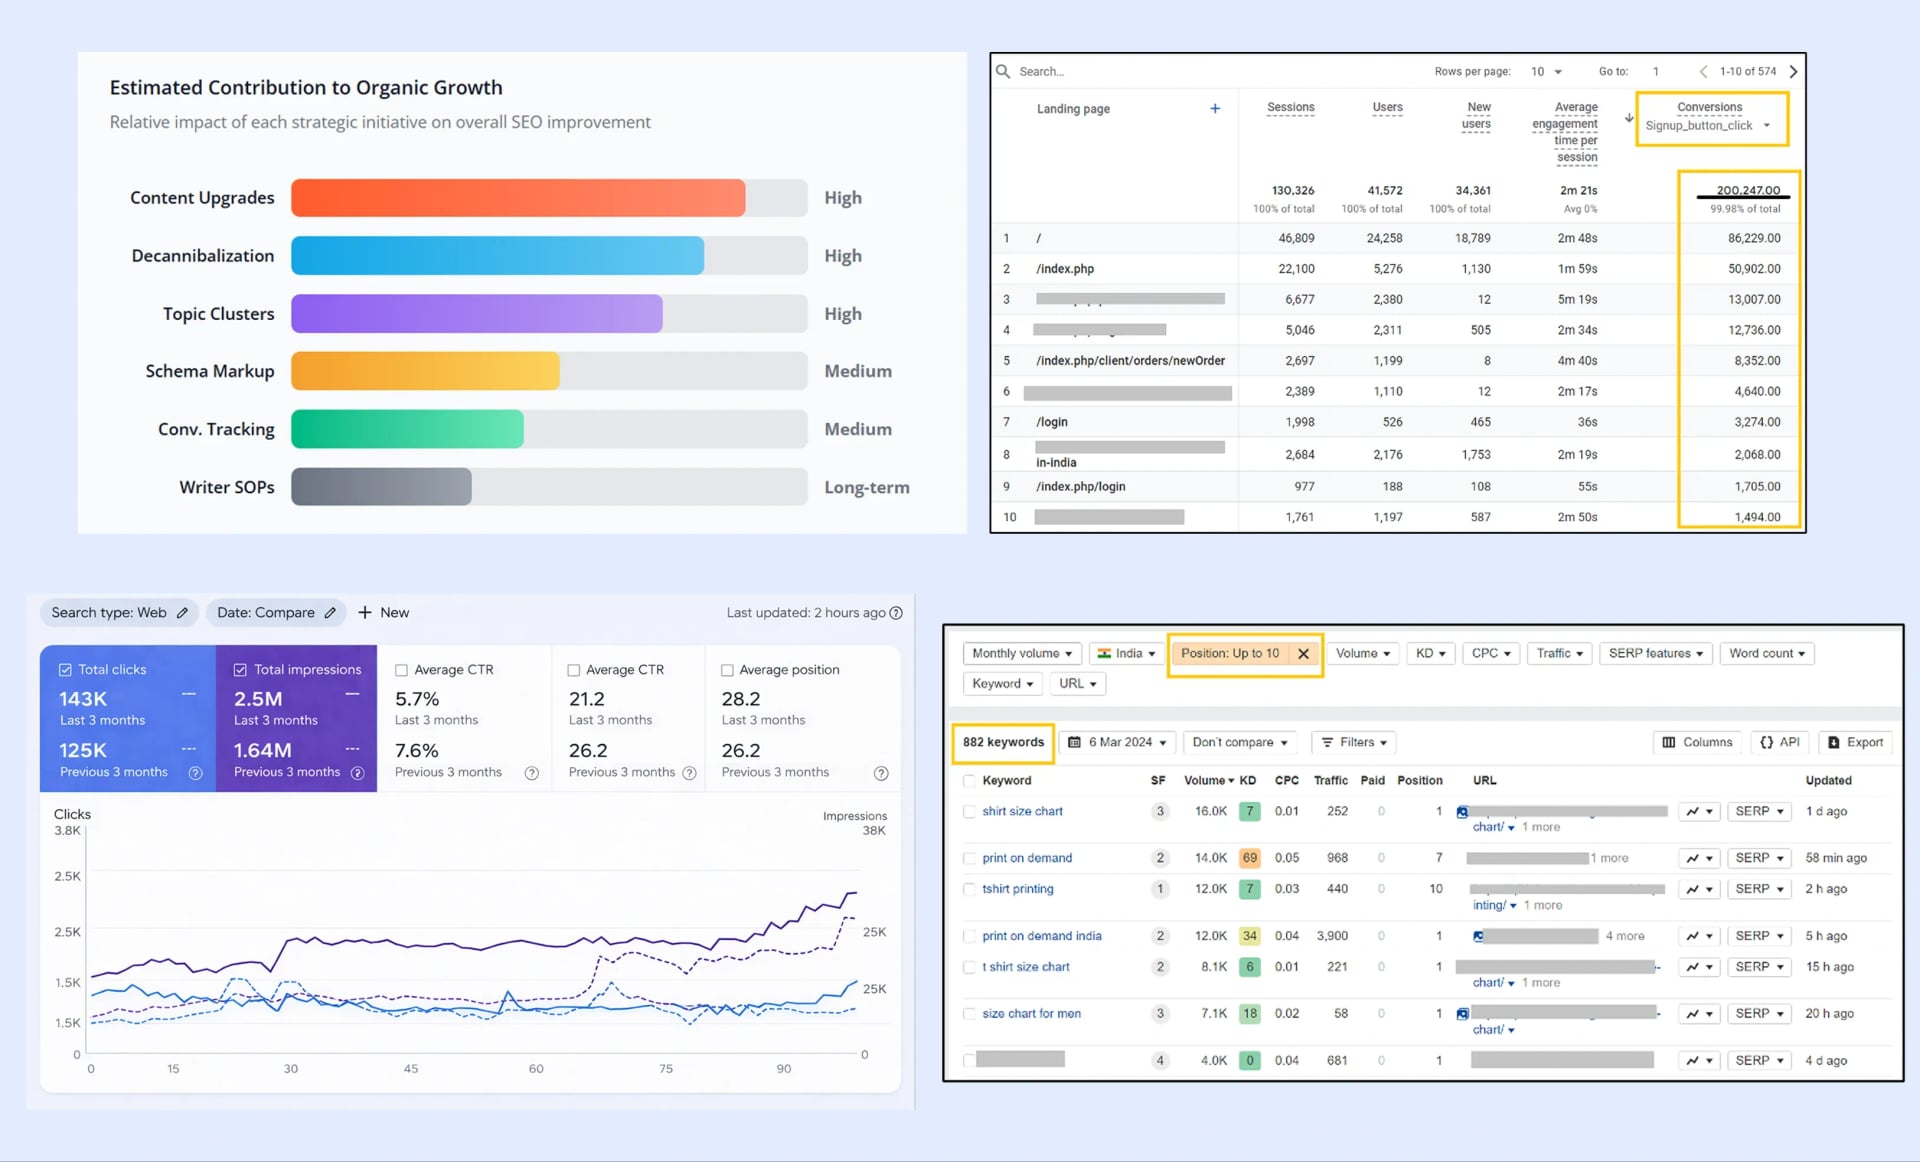Toggle Total impressions checkbox
The height and width of the screenshot is (1162, 1920).
[x=240, y=670]
